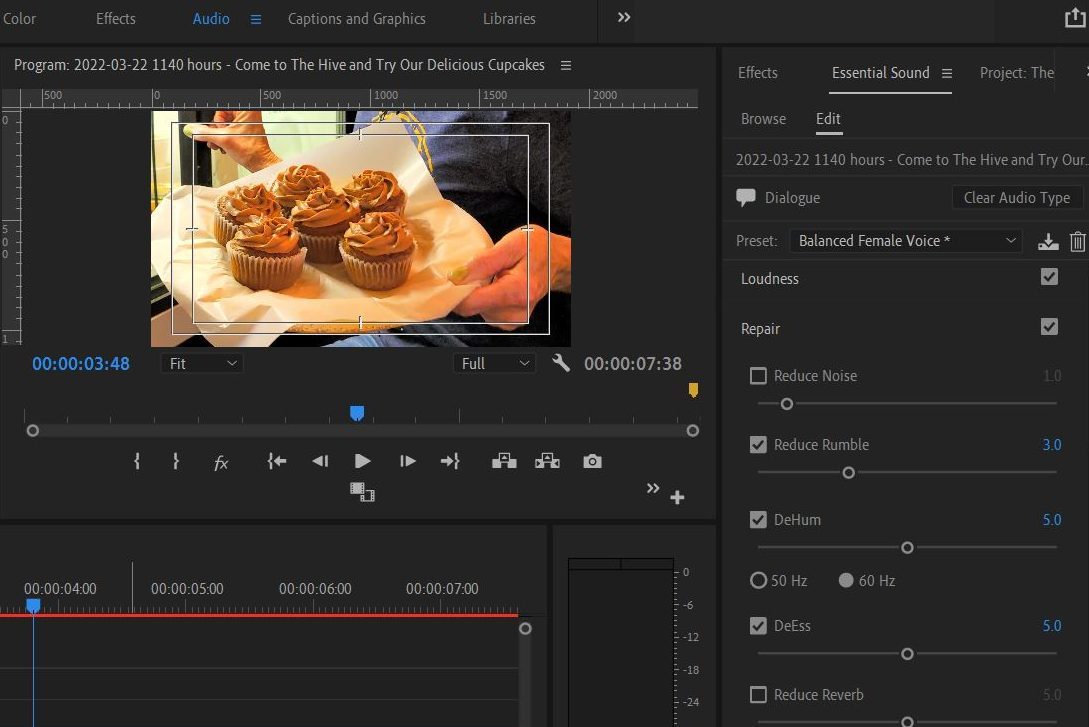Enable the Reduce Noise checkbox
The height and width of the screenshot is (727, 1089).
[758, 376]
